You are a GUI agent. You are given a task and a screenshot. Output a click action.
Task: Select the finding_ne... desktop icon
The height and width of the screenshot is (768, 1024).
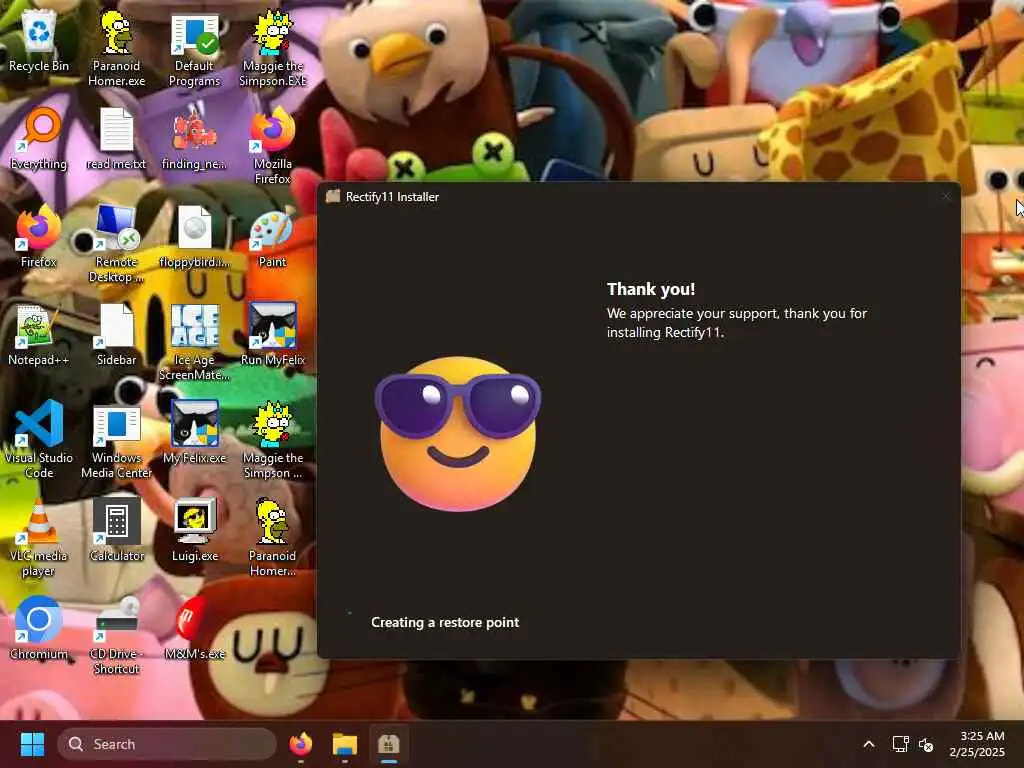[194, 138]
